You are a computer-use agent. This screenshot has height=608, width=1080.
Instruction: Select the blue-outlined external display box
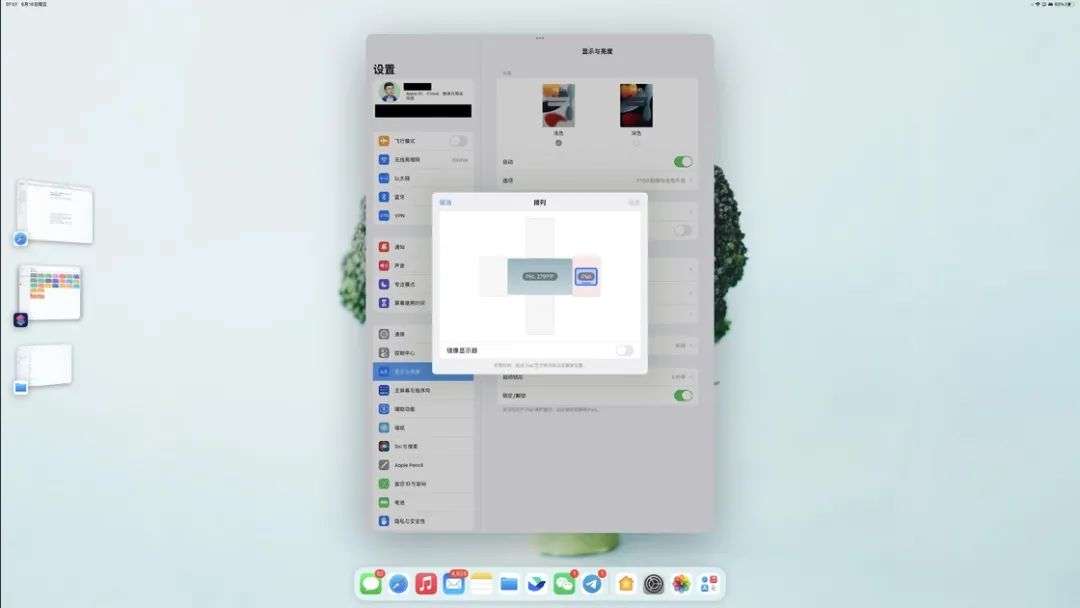click(x=586, y=276)
